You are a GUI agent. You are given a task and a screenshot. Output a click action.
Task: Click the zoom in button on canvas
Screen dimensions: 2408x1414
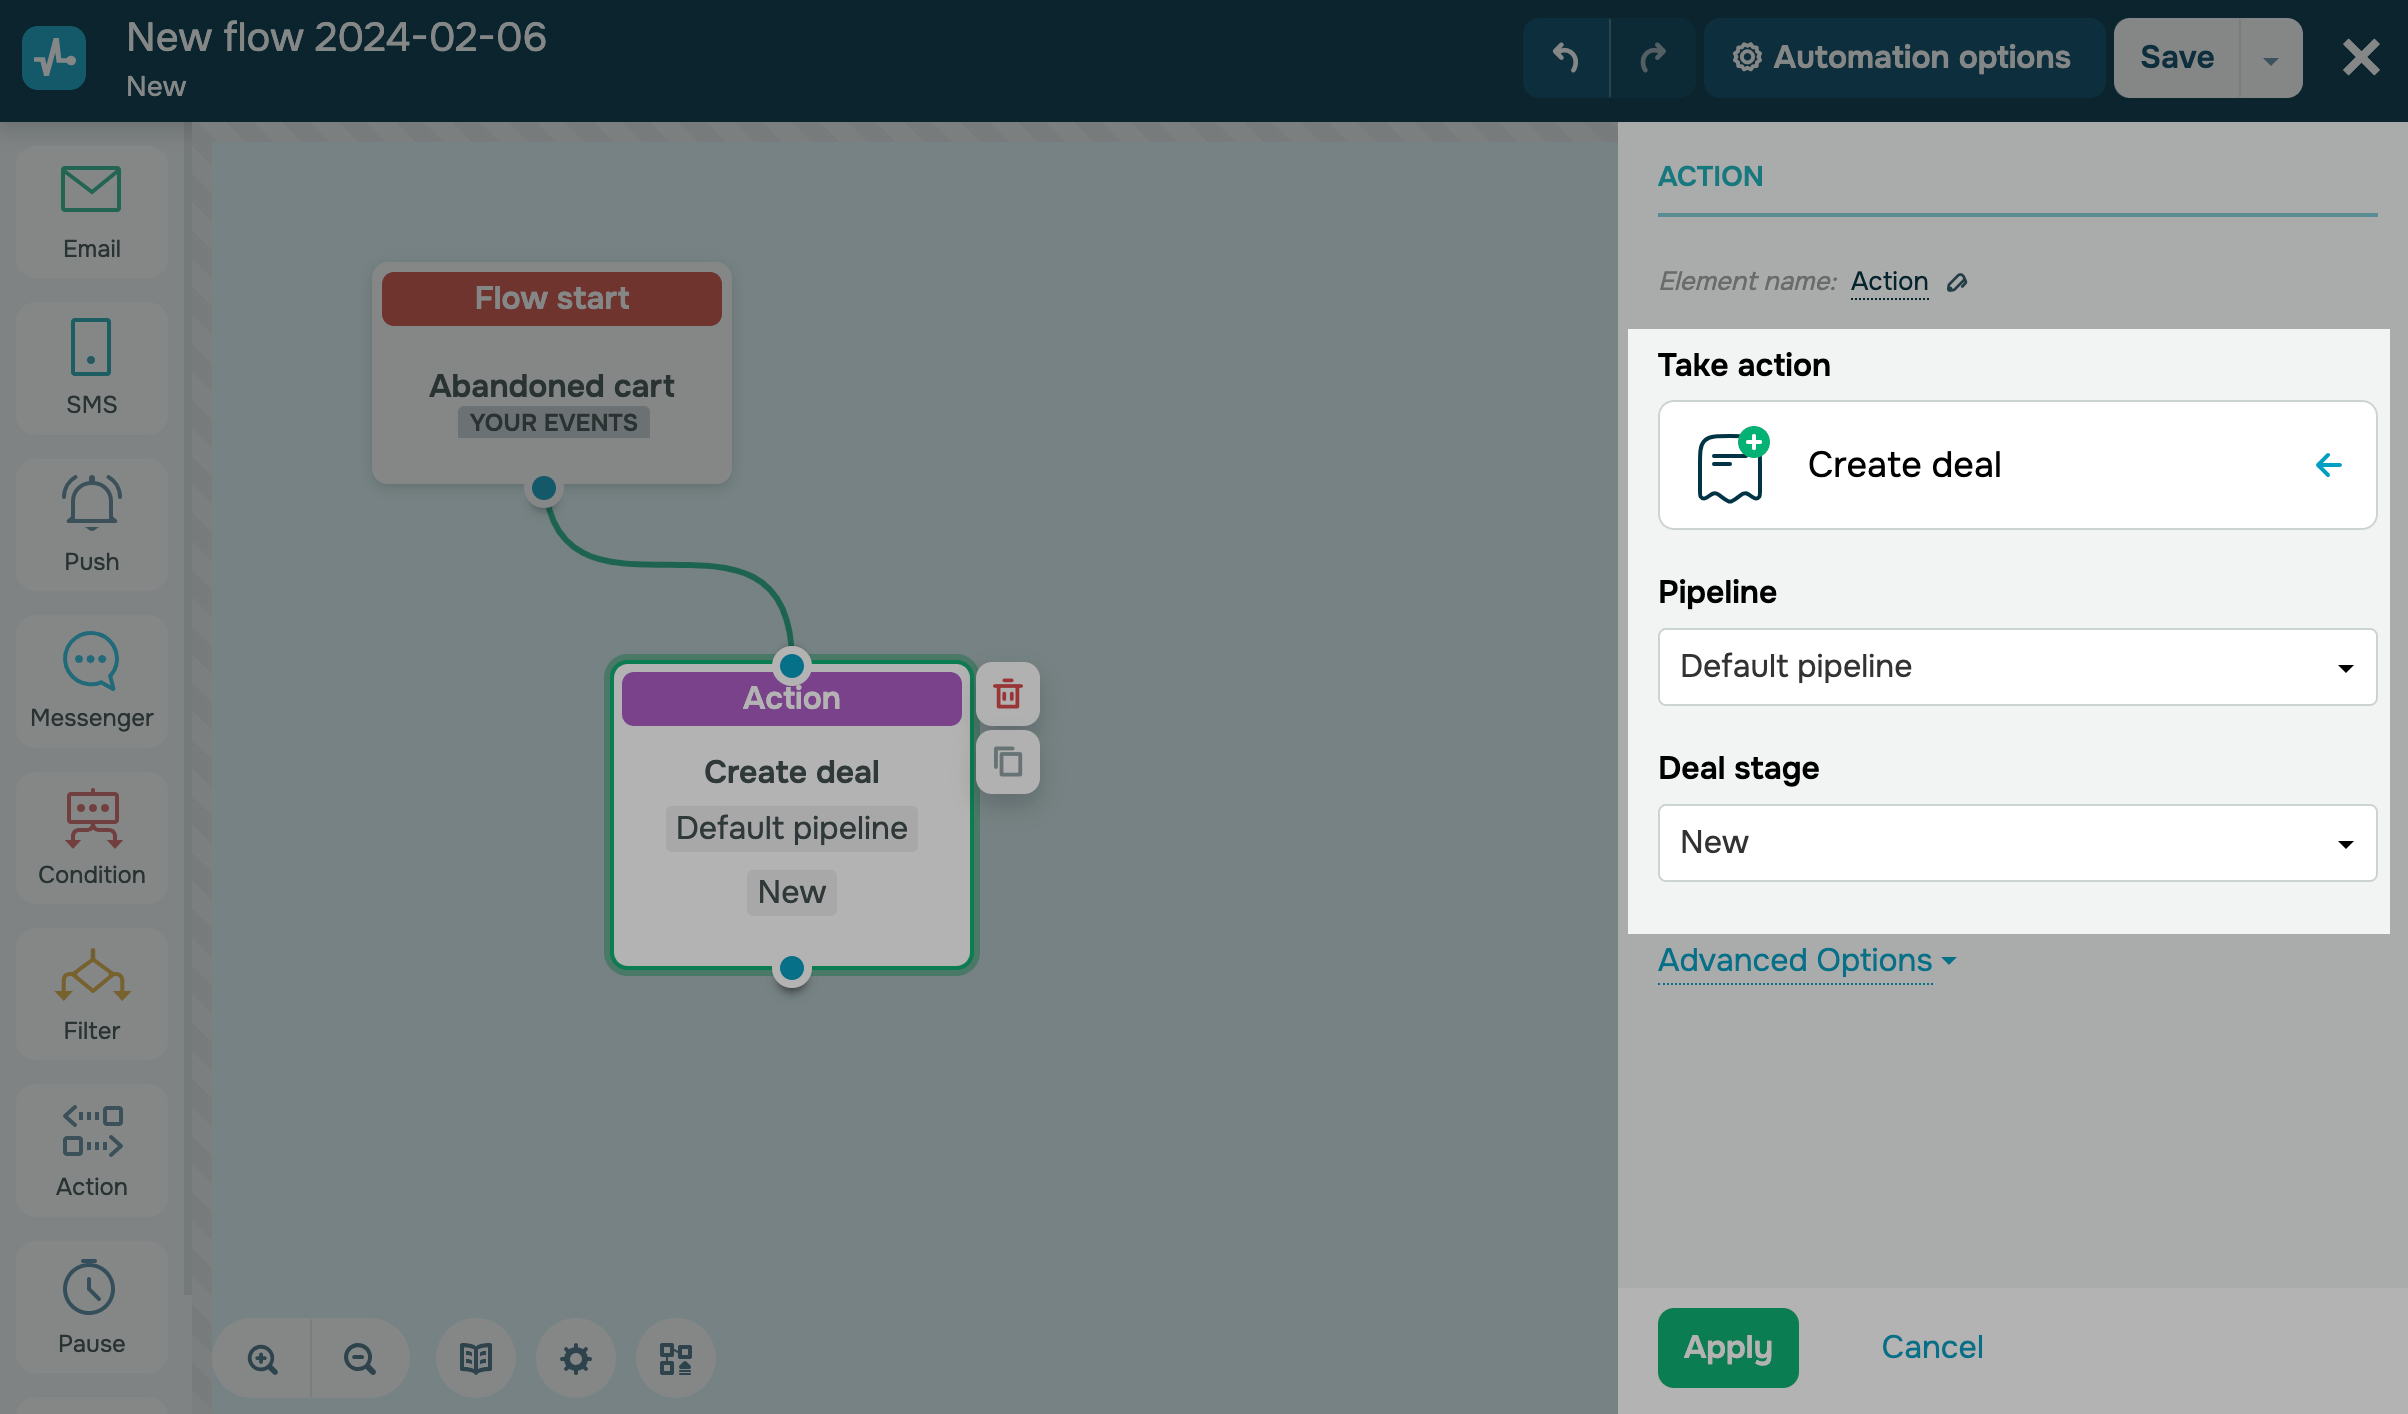[263, 1357]
